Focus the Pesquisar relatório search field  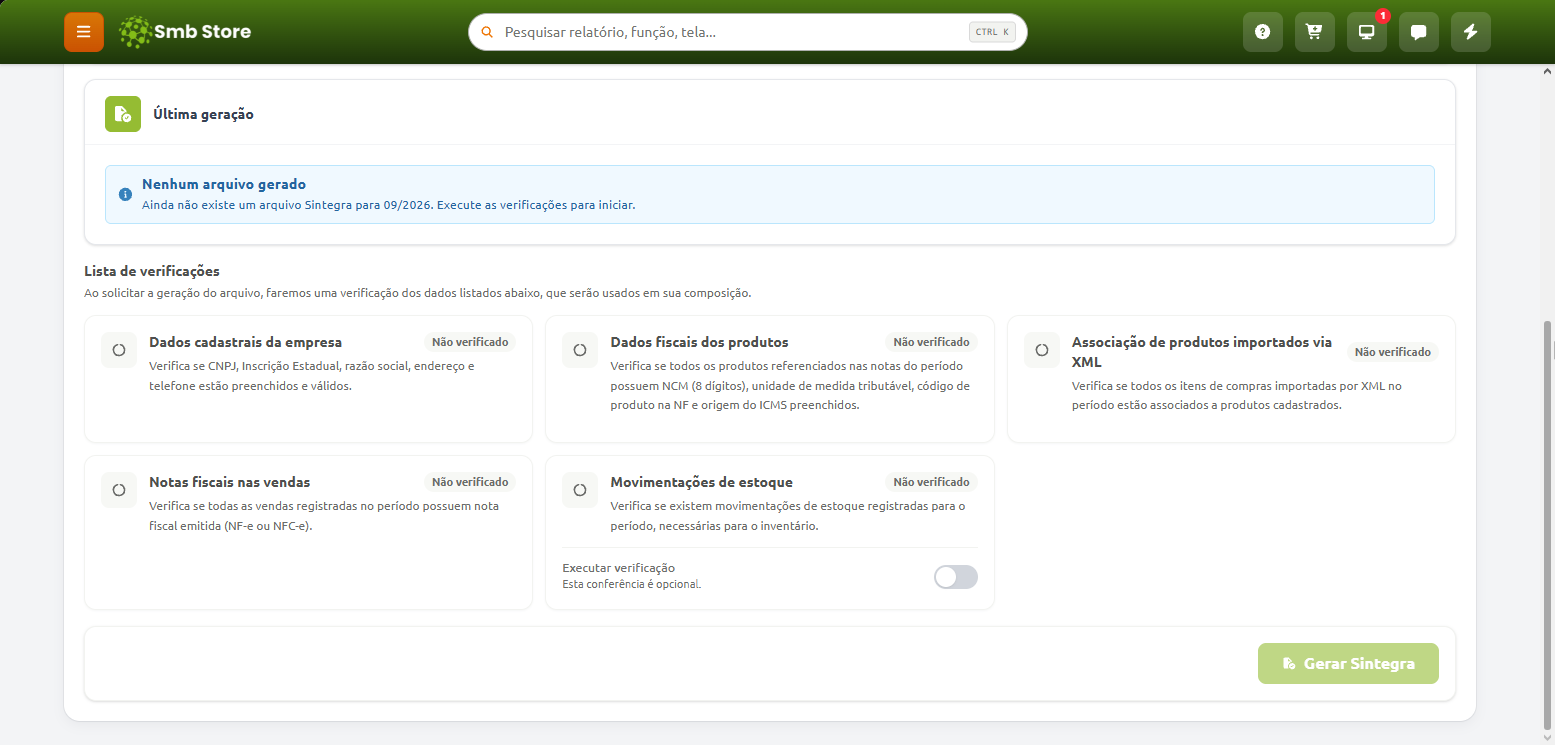pos(748,32)
